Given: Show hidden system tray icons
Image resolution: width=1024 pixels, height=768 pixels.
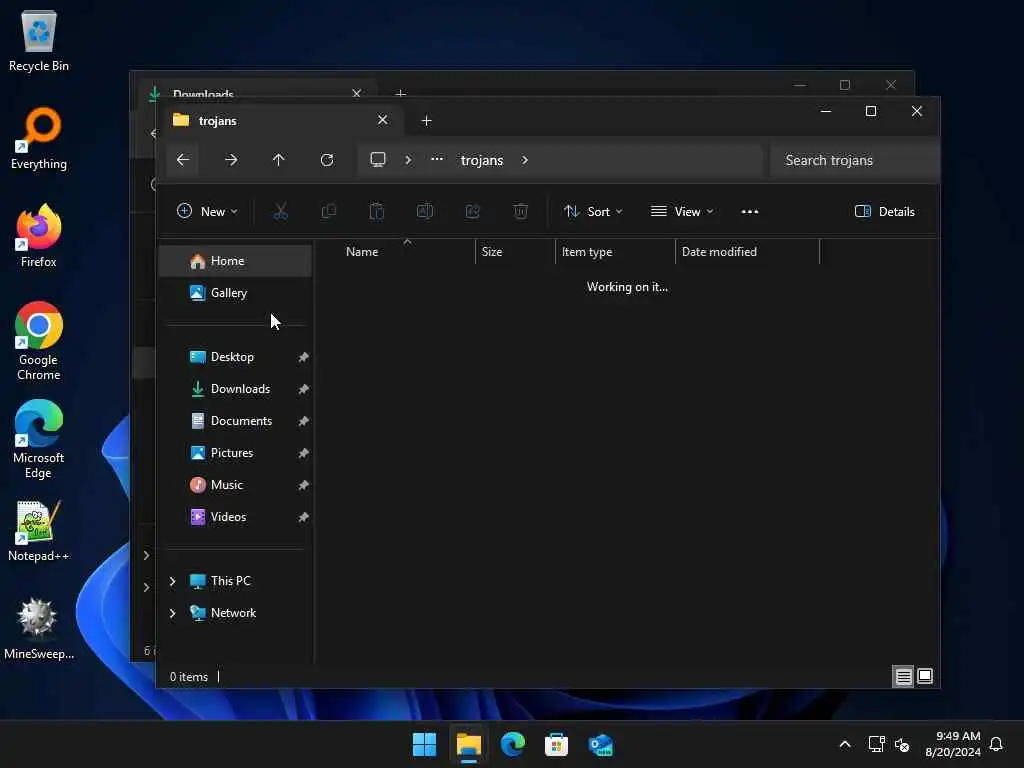Looking at the screenshot, I should coord(844,744).
